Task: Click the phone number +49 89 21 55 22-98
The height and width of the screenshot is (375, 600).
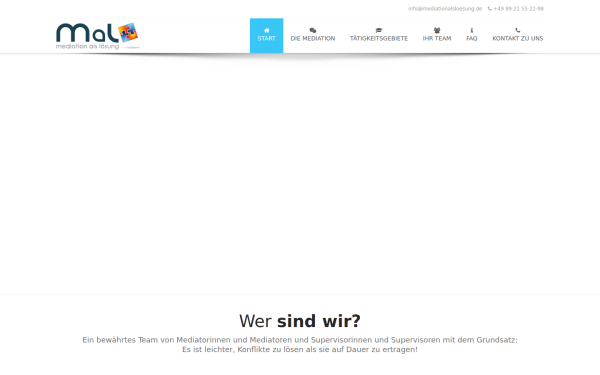Action: pos(518,8)
